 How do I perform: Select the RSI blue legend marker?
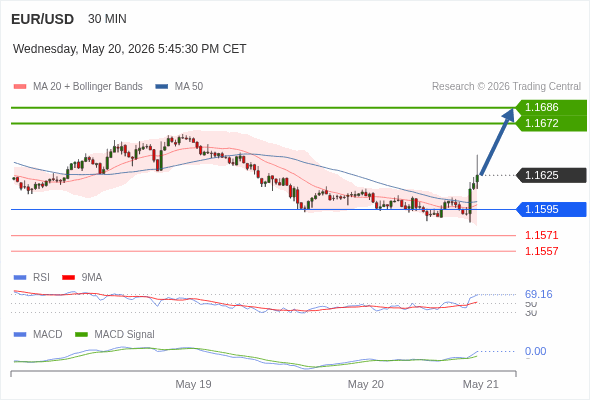tap(20, 278)
